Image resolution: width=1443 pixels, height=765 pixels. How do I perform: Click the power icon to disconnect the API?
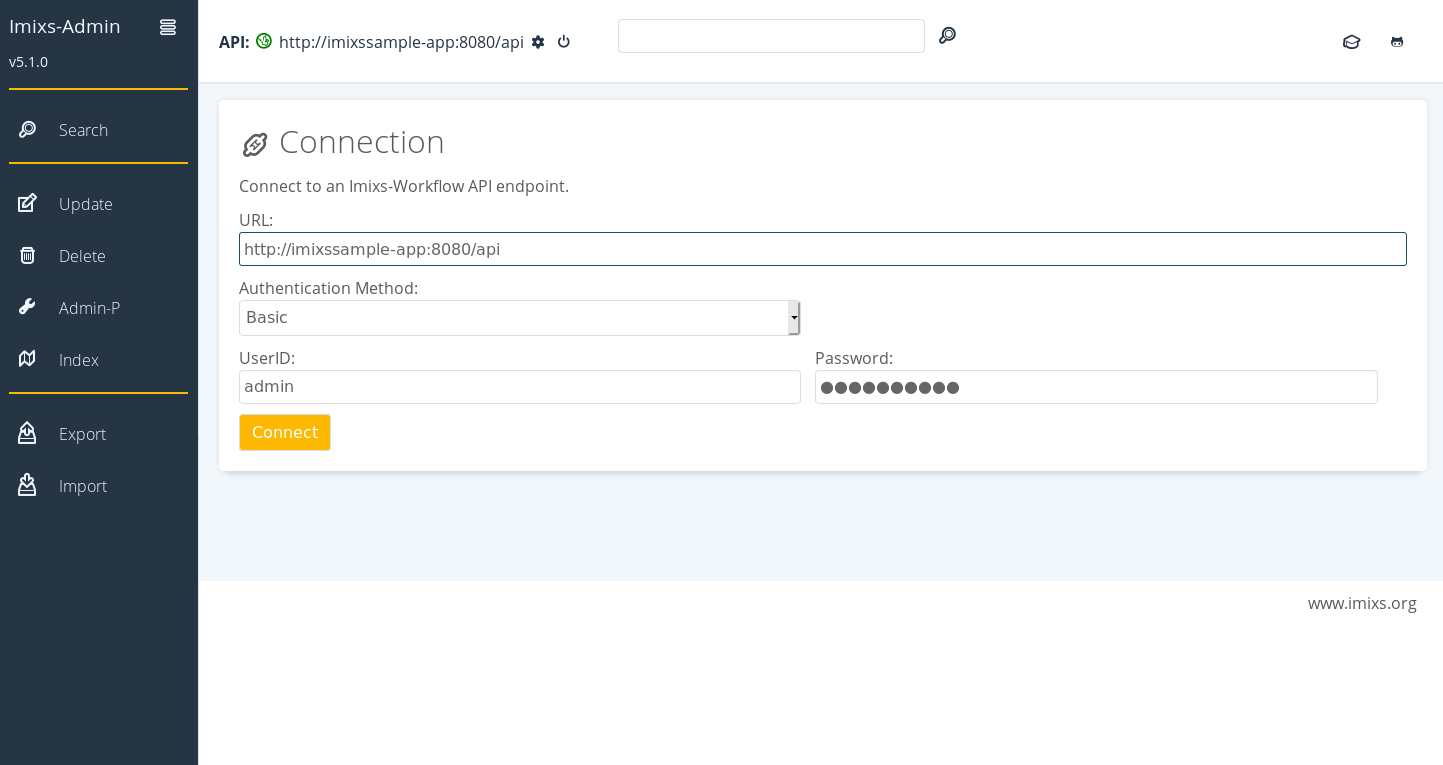564,42
